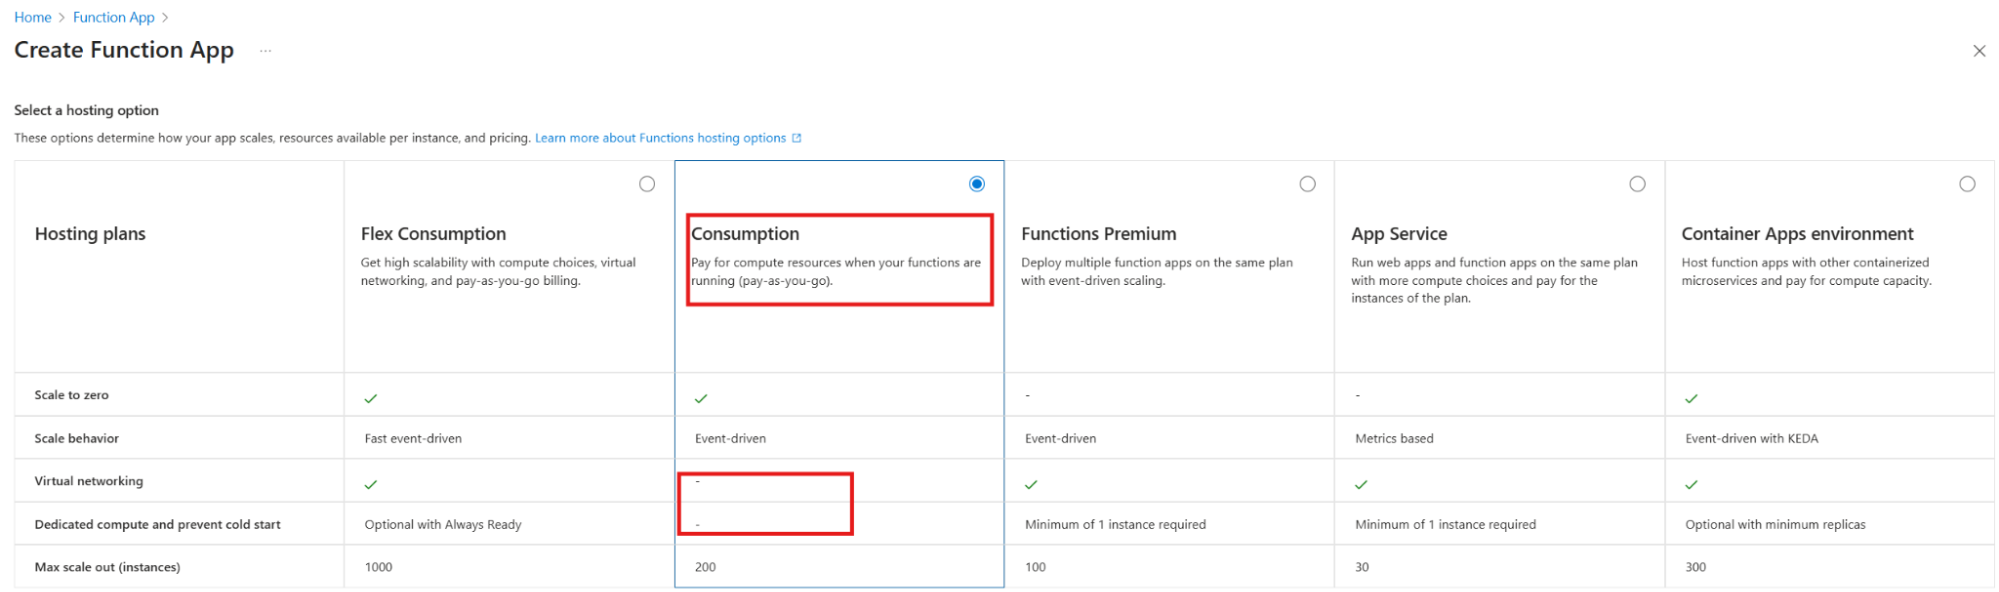Viewport: 1999px width, 592px height.
Task: Choose the Functions Premium radio button
Action: 1307,184
